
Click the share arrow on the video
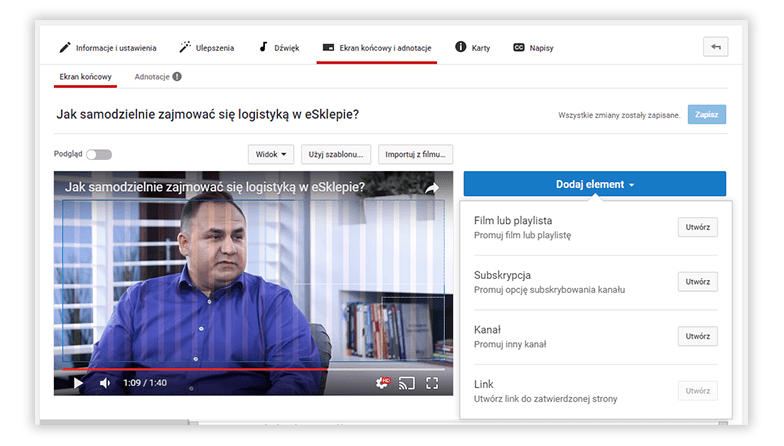(432, 188)
